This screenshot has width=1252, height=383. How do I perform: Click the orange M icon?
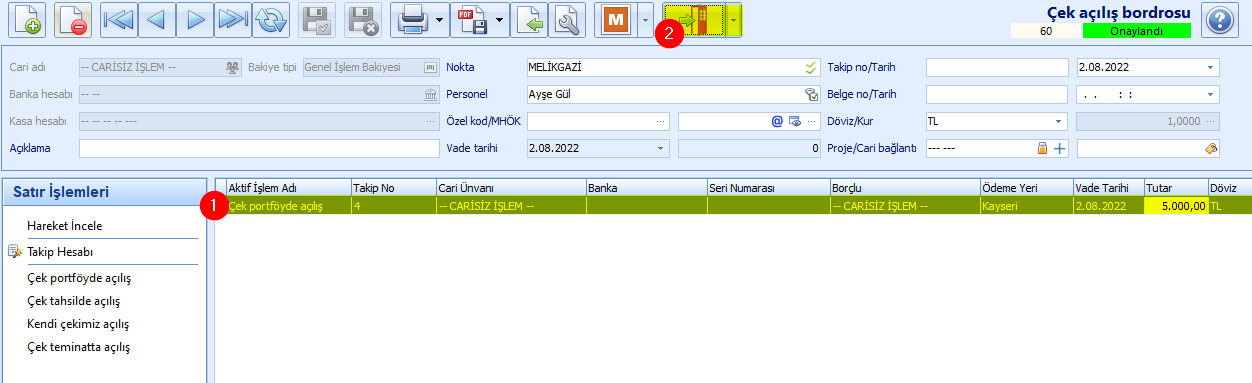615,20
